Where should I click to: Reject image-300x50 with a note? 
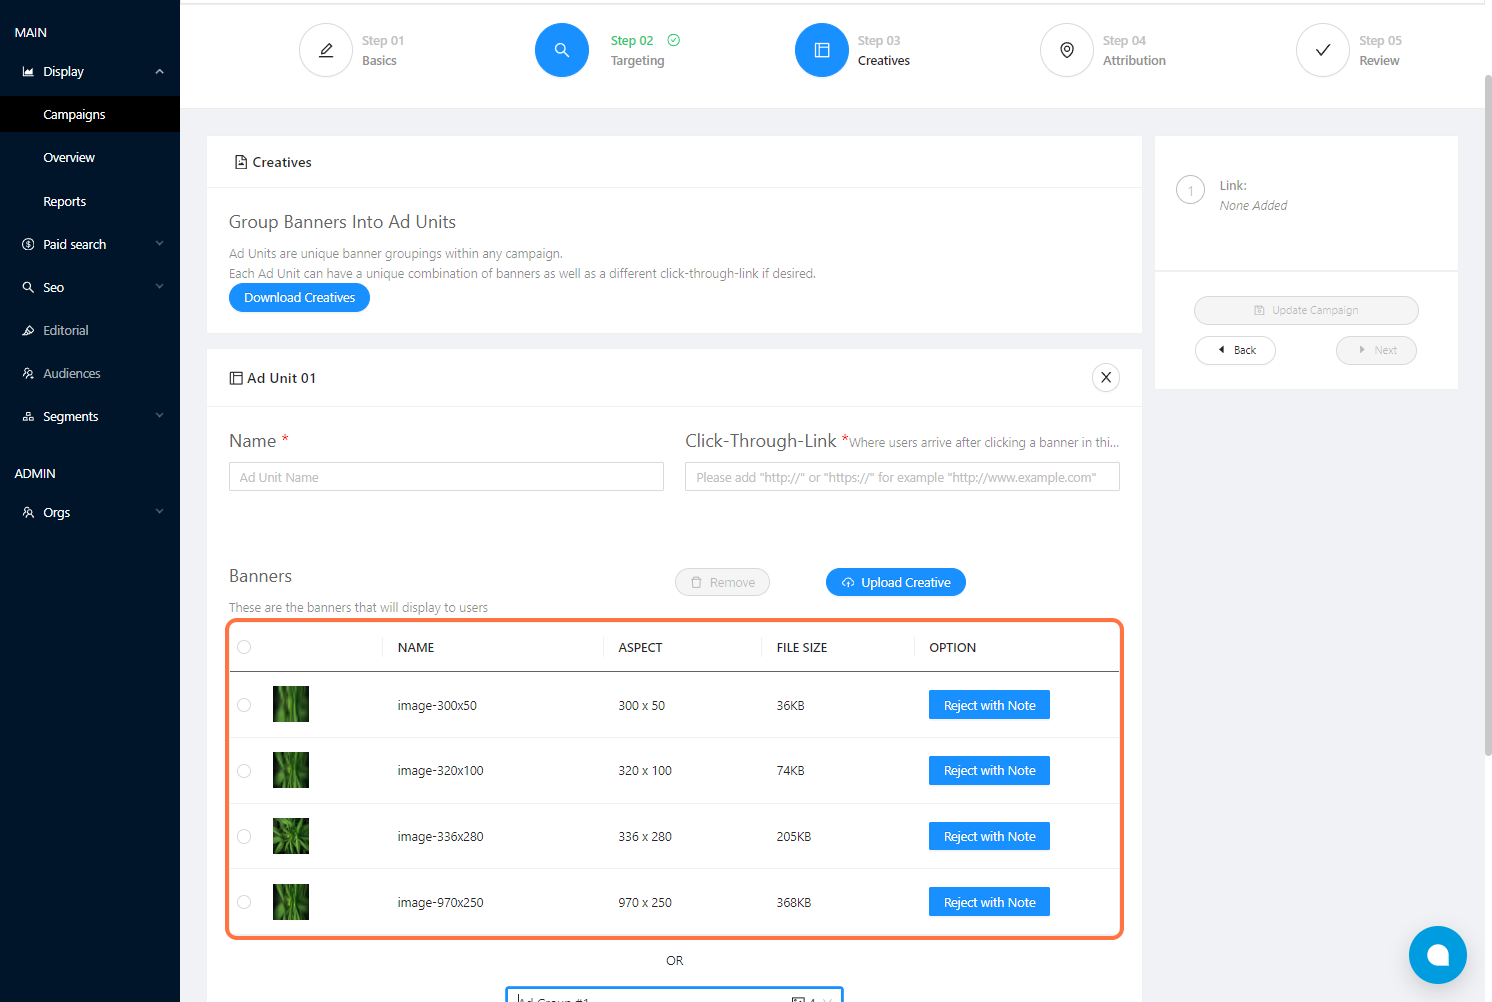pos(989,705)
